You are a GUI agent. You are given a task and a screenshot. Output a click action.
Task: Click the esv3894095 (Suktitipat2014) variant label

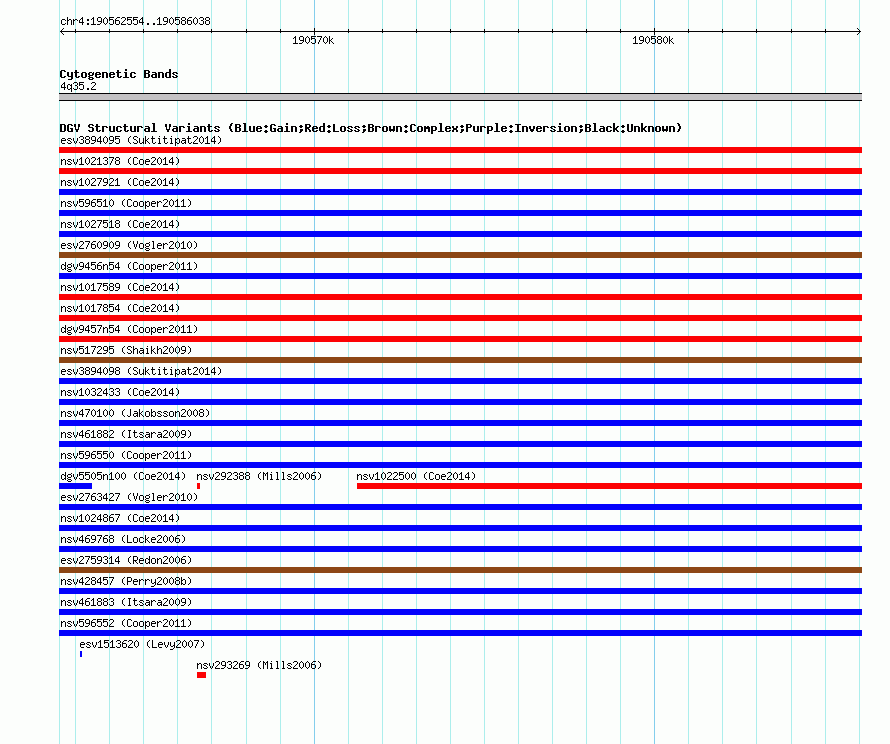(141, 140)
